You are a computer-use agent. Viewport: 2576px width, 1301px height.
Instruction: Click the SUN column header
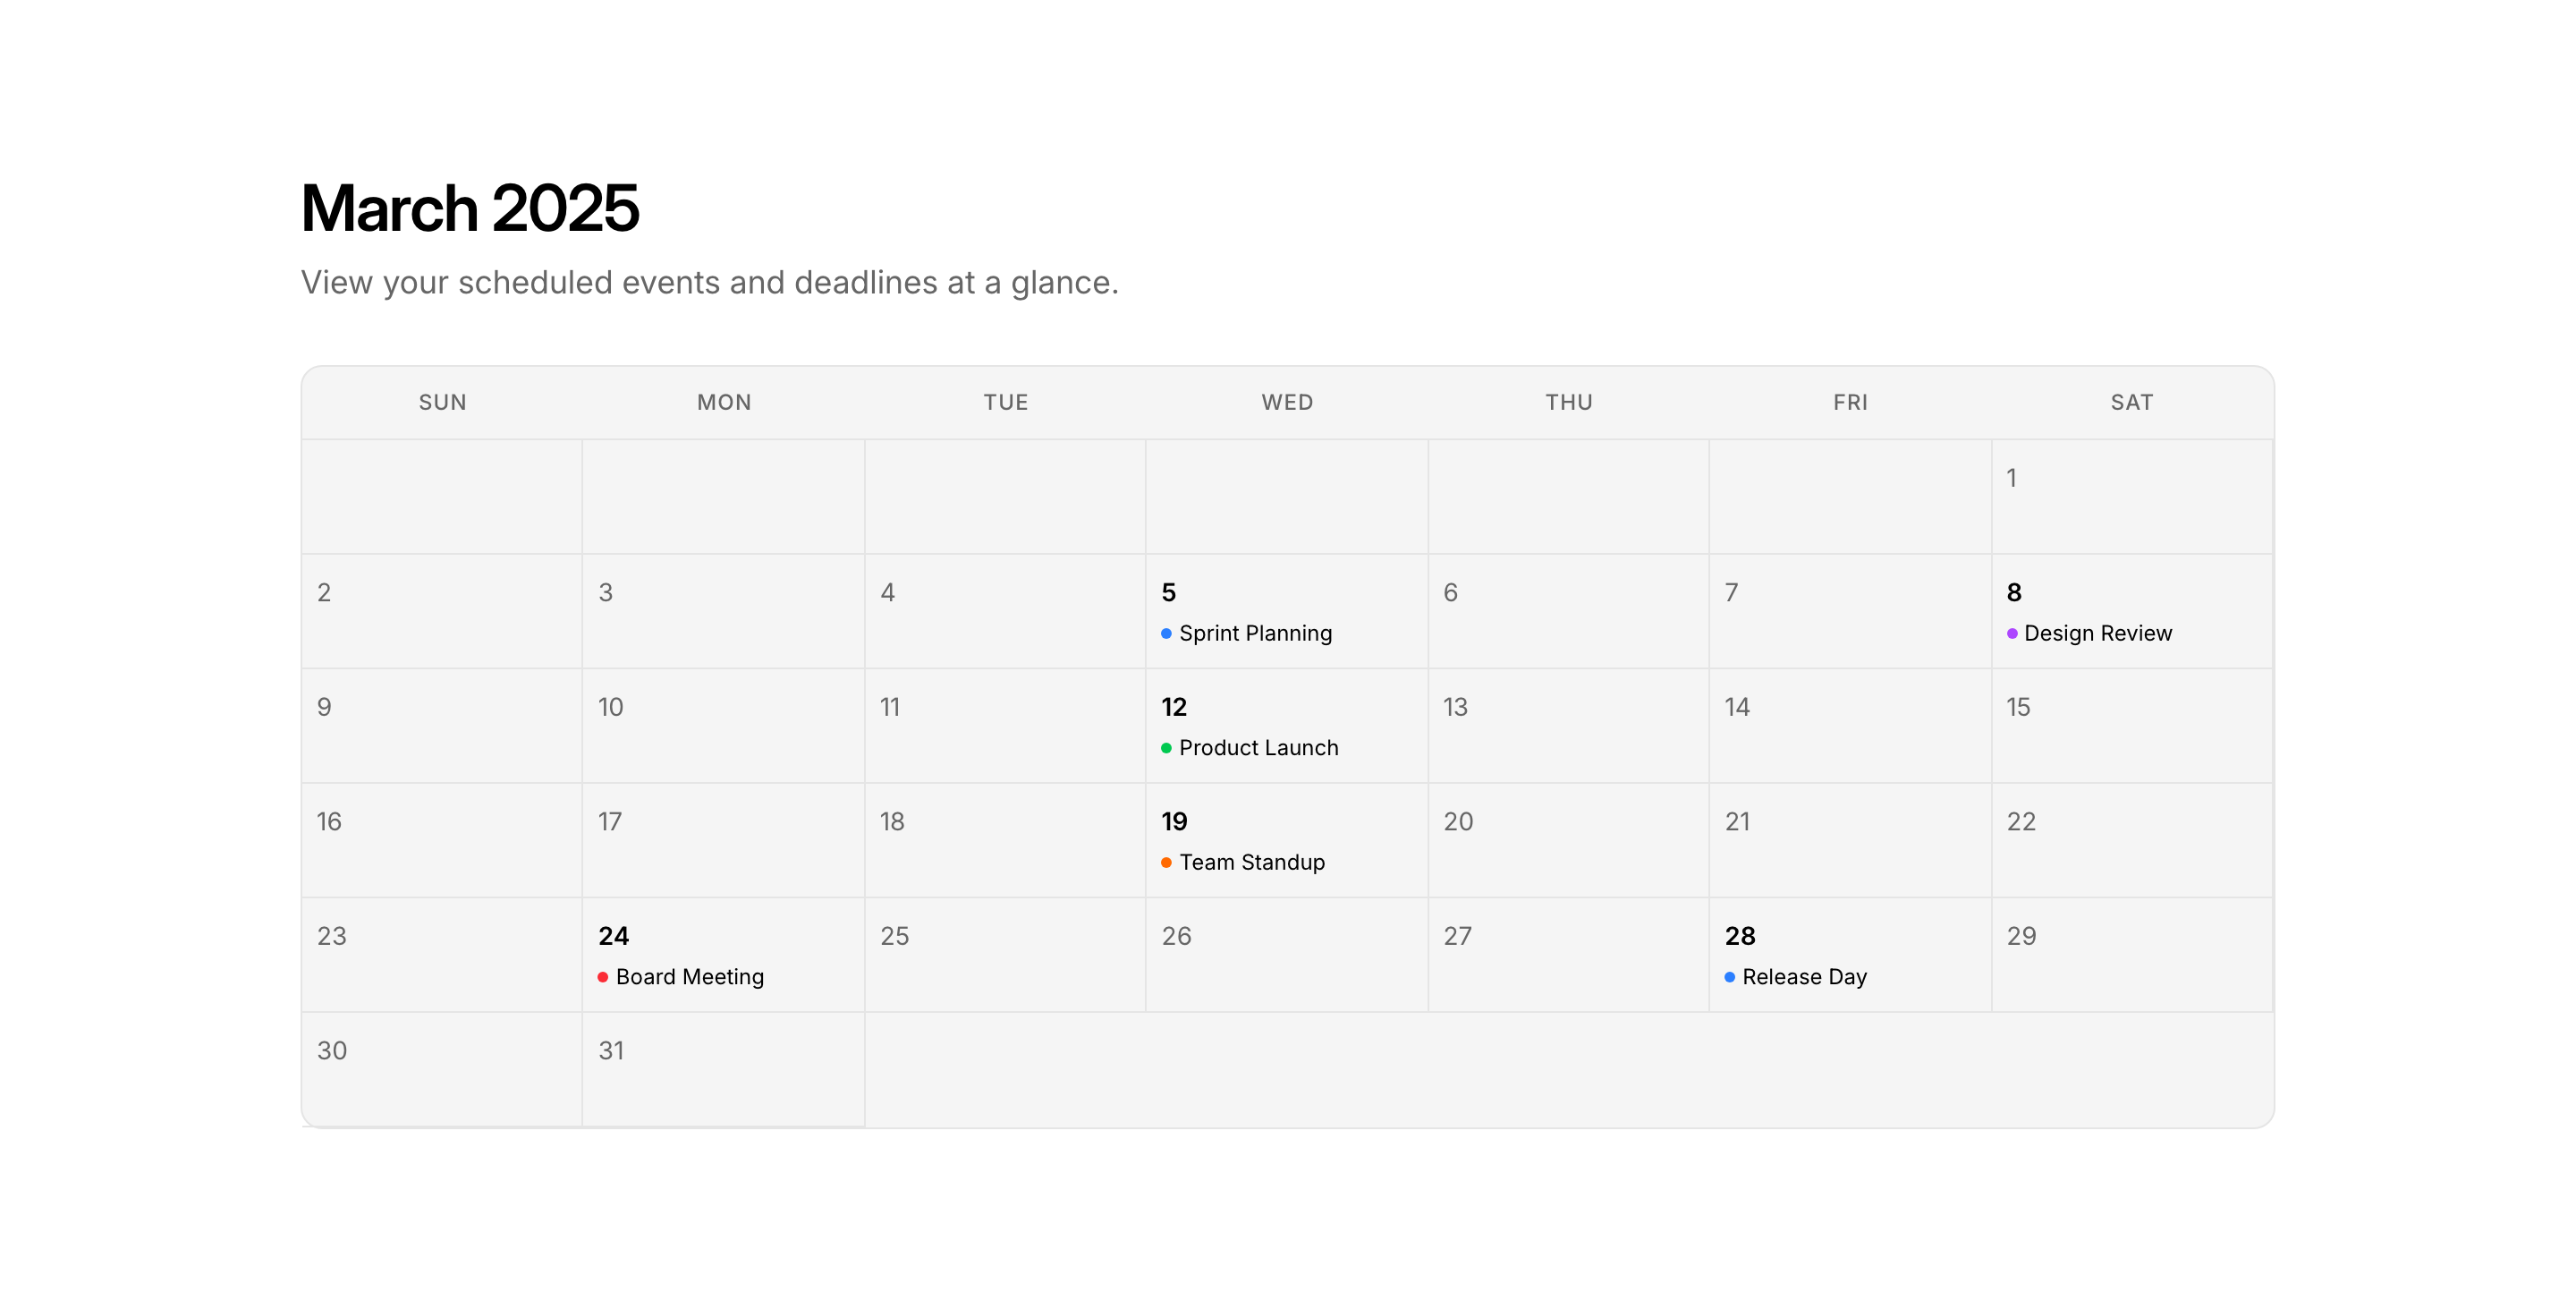click(442, 402)
